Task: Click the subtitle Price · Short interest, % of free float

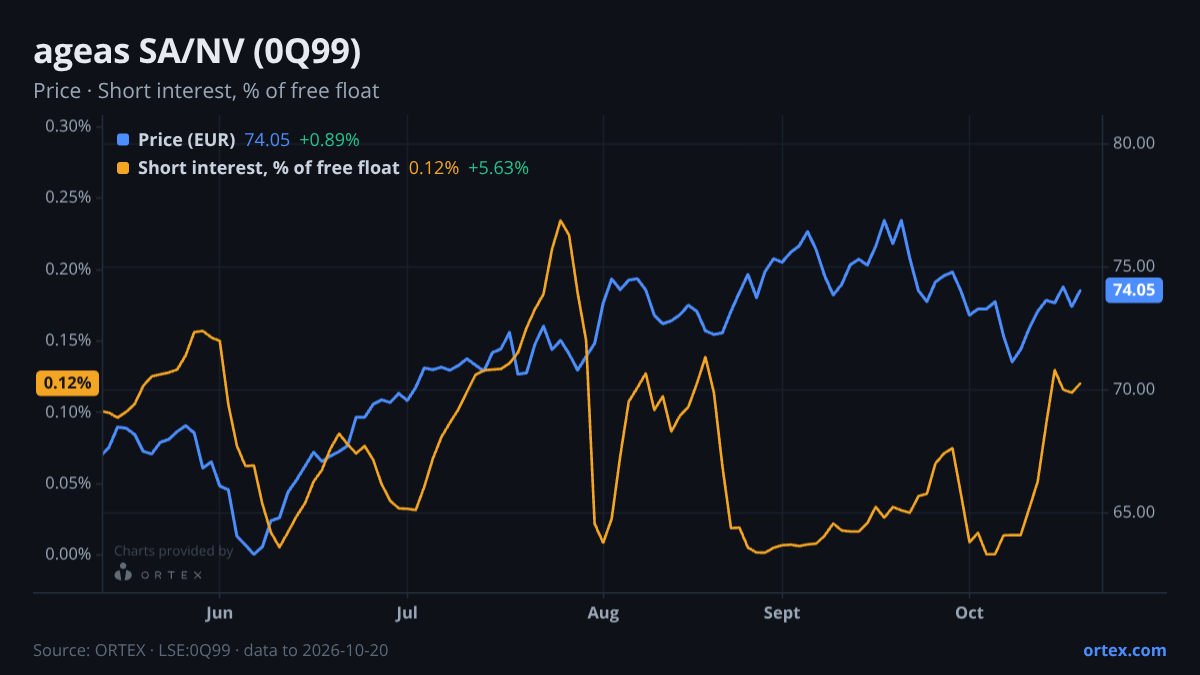Action: [206, 91]
